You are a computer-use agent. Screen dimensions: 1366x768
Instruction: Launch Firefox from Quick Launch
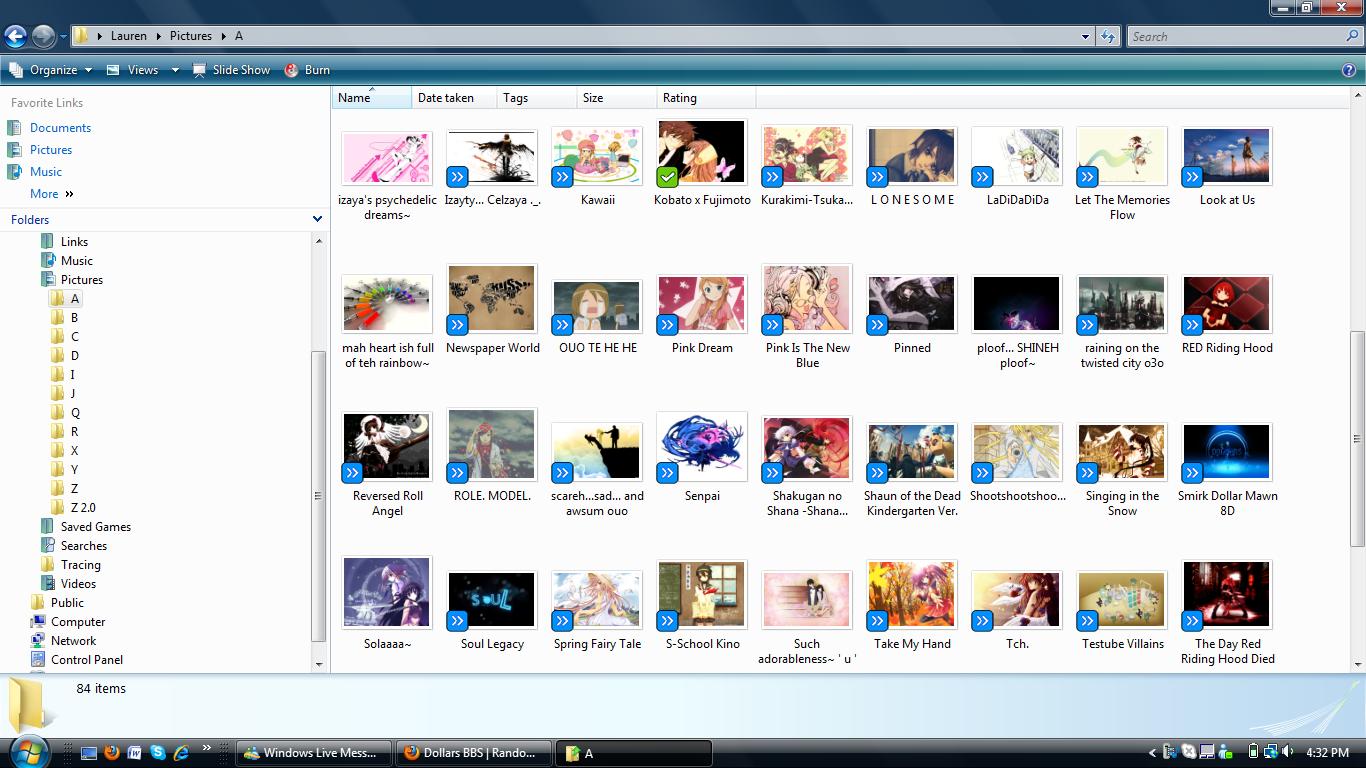[111, 752]
